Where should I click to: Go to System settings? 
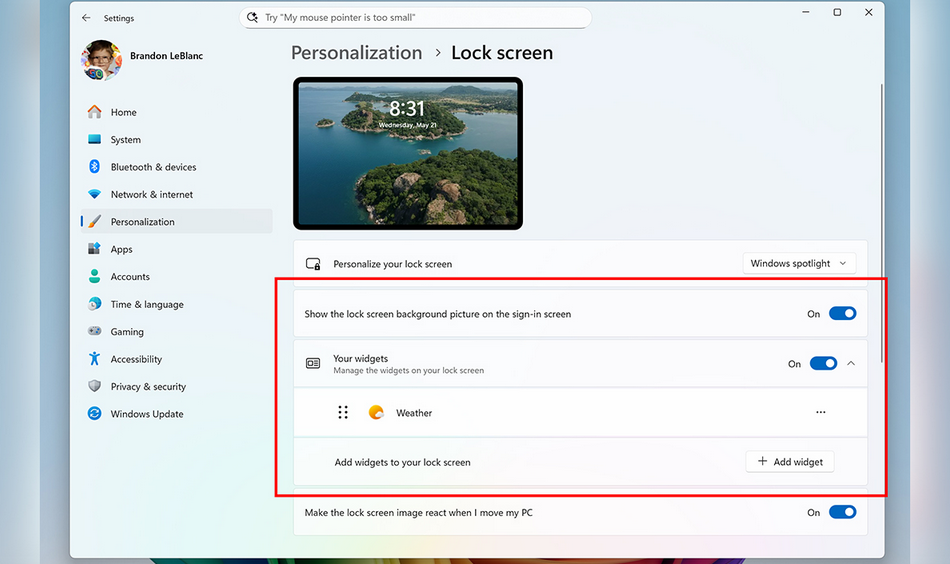click(x=176, y=139)
